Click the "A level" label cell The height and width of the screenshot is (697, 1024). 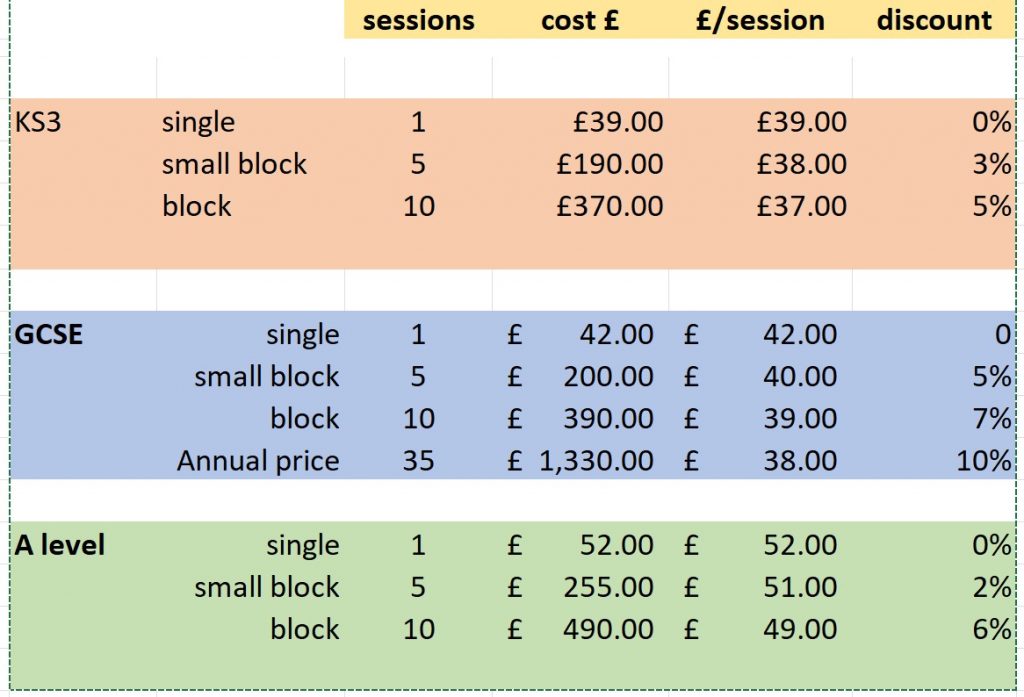point(60,545)
